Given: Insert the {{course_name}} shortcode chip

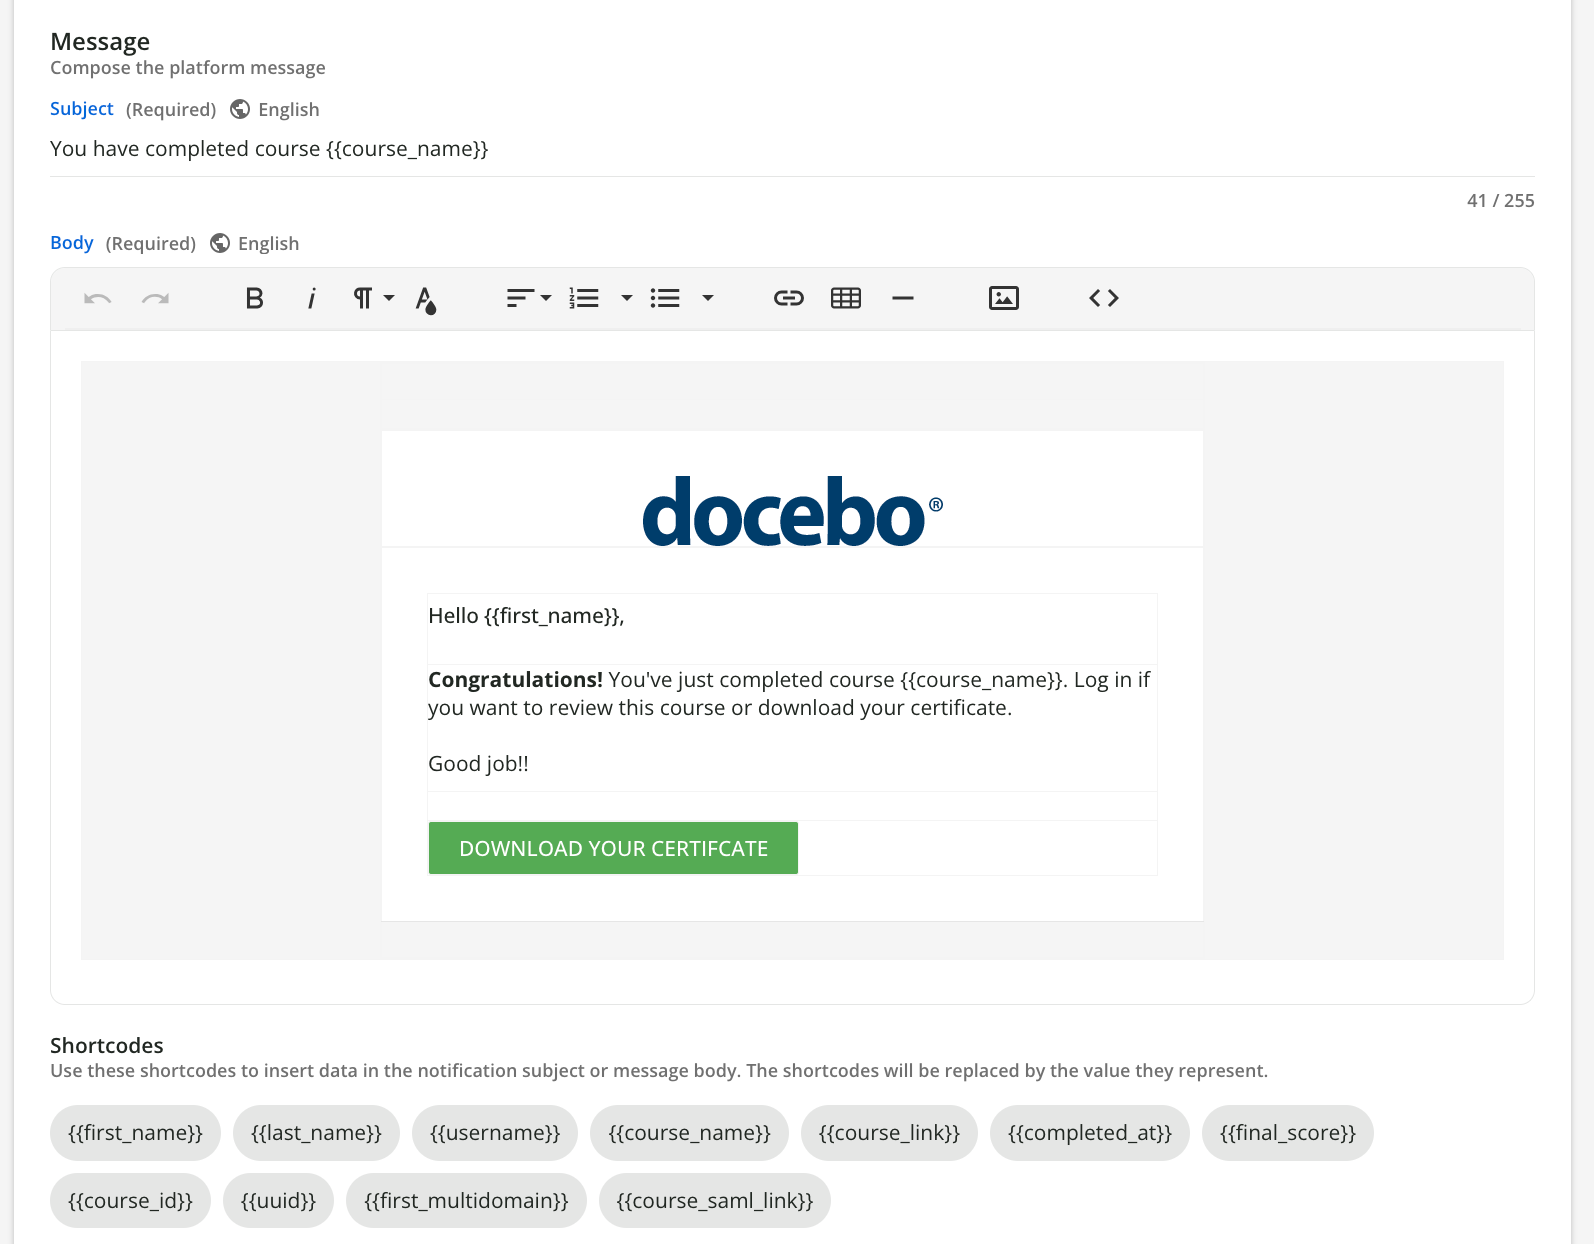Looking at the screenshot, I should pyautogui.click(x=689, y=1133).
